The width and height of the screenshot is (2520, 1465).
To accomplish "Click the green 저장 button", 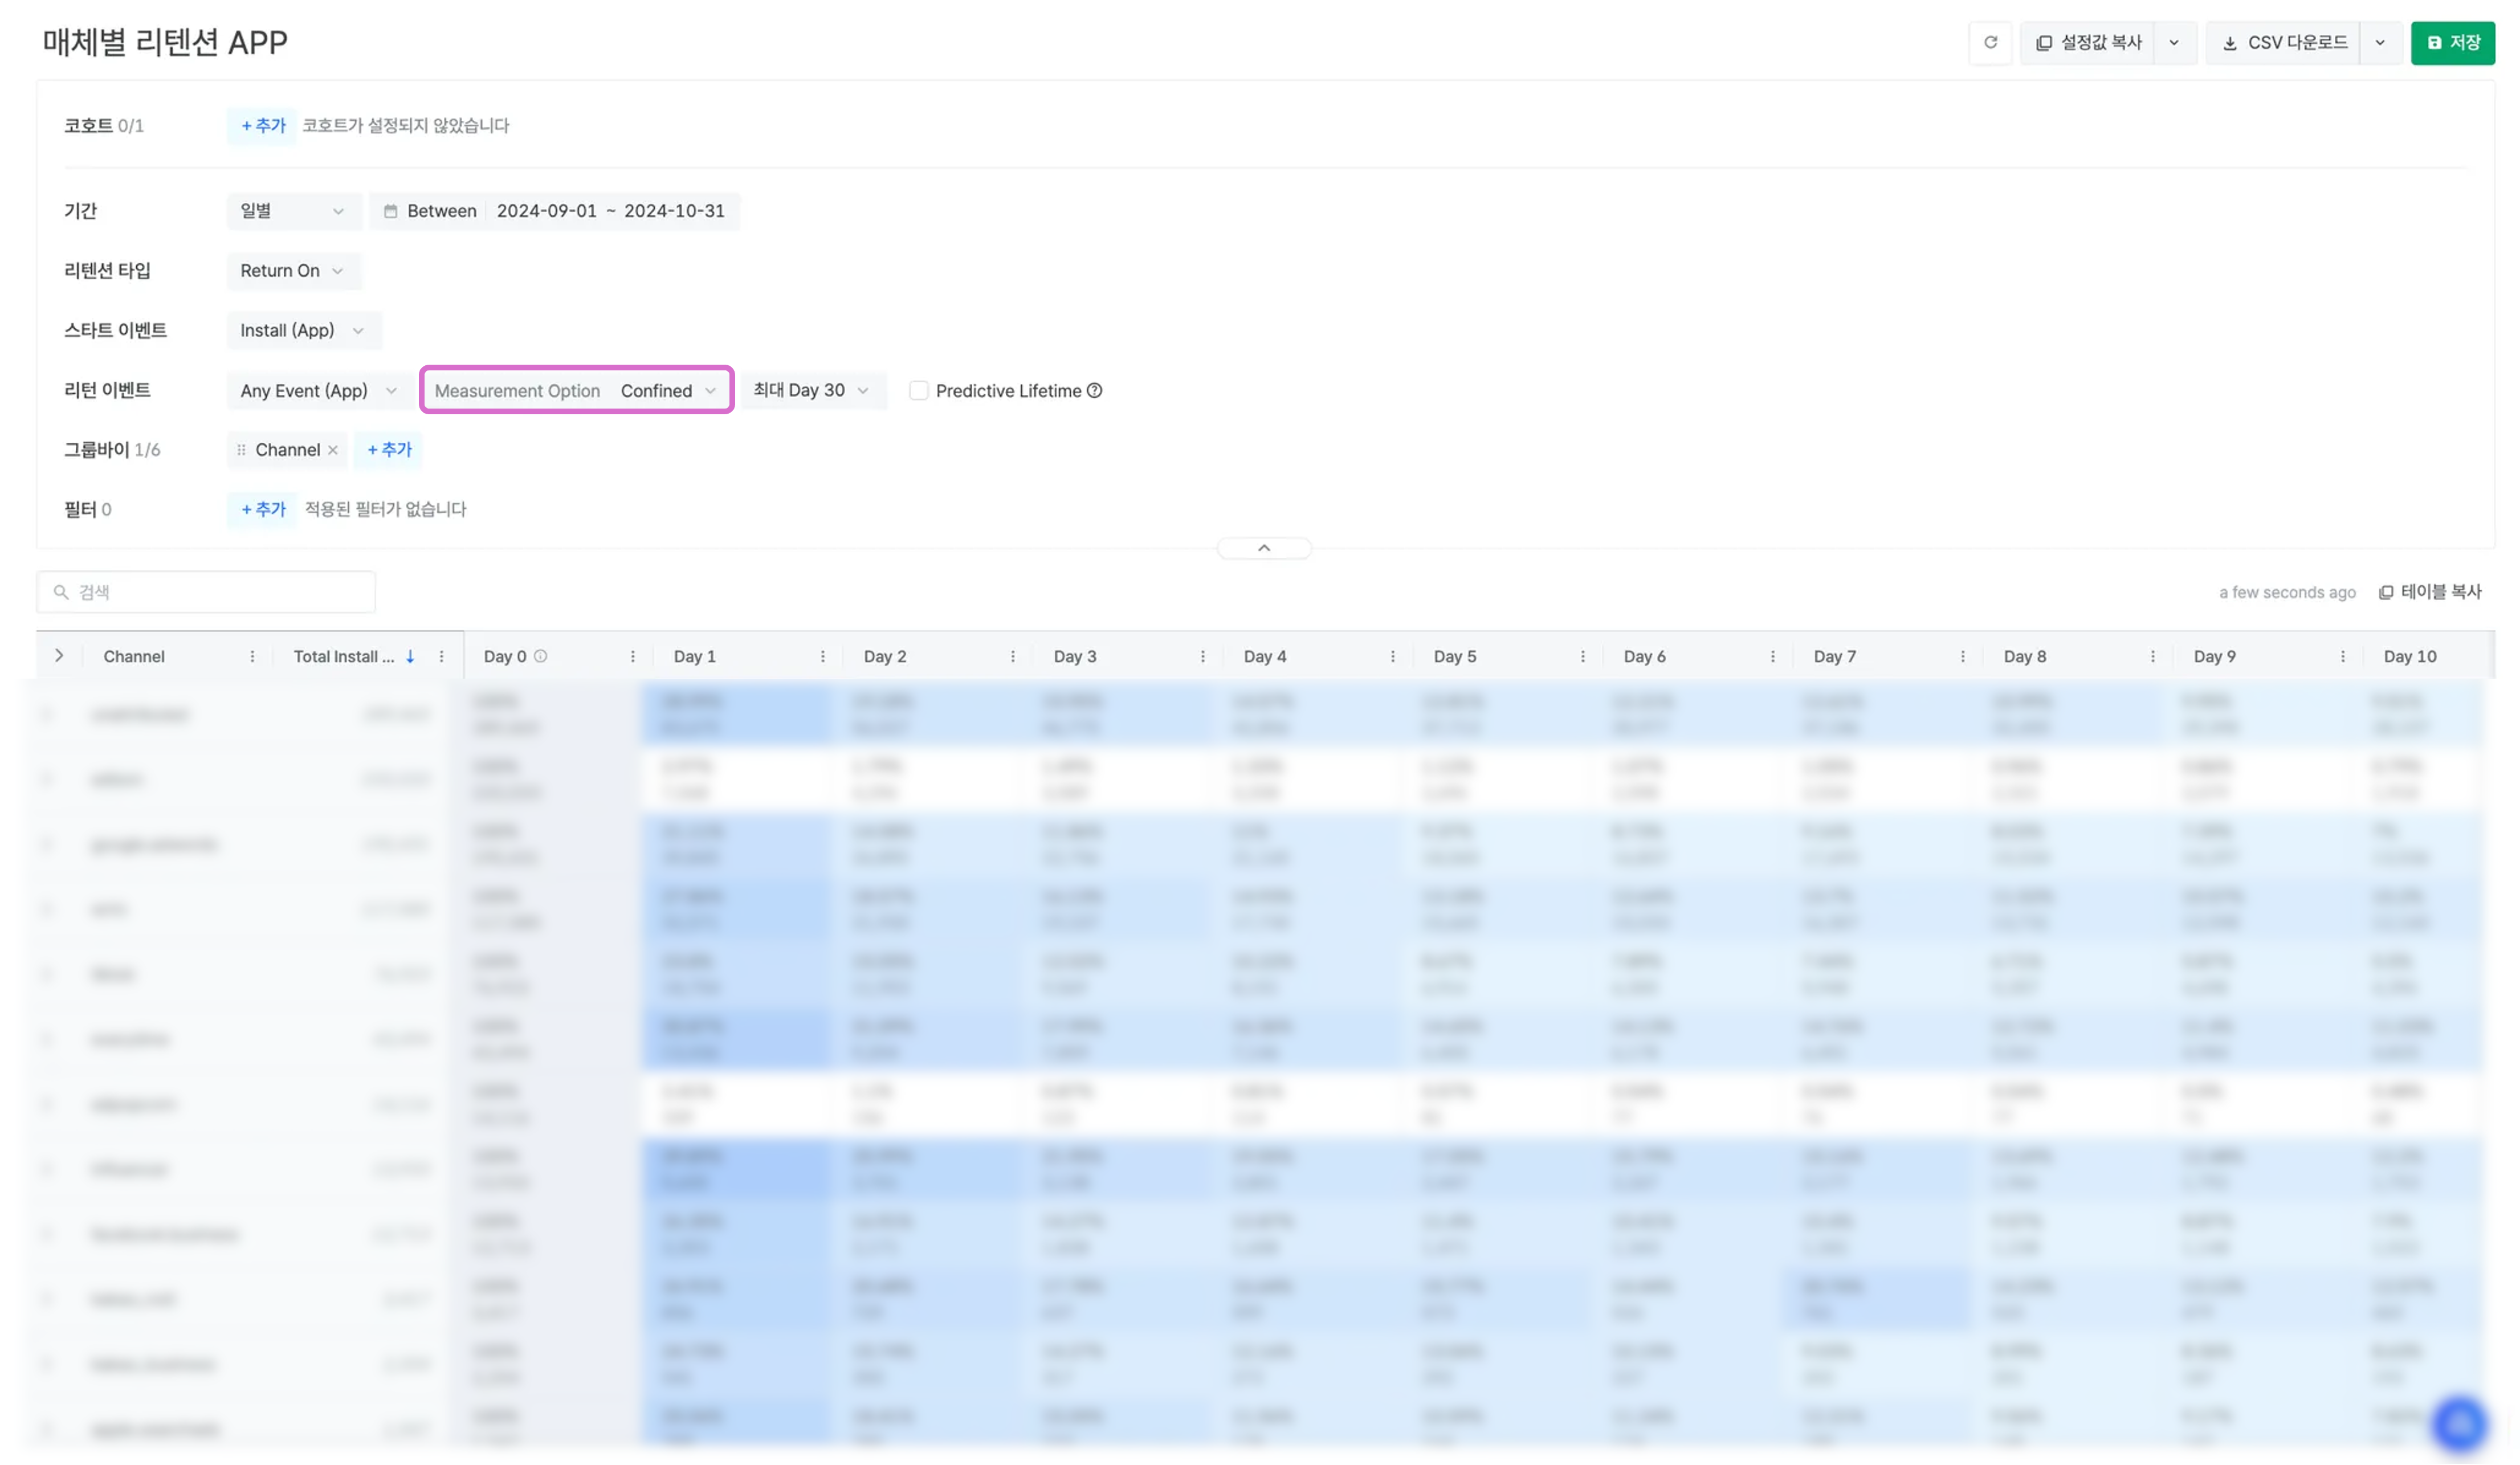I will (2452, 43).
